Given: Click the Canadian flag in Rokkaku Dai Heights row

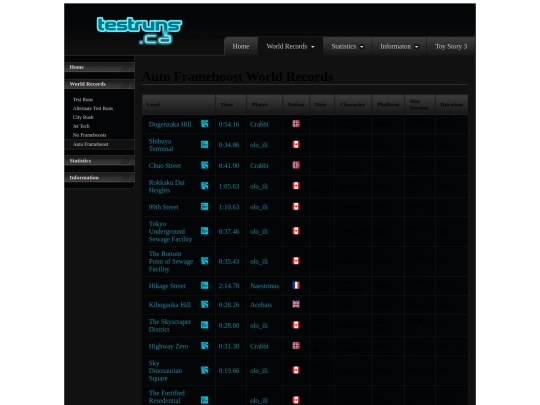Looking at the screenshot, I should (x=296, y=186).
